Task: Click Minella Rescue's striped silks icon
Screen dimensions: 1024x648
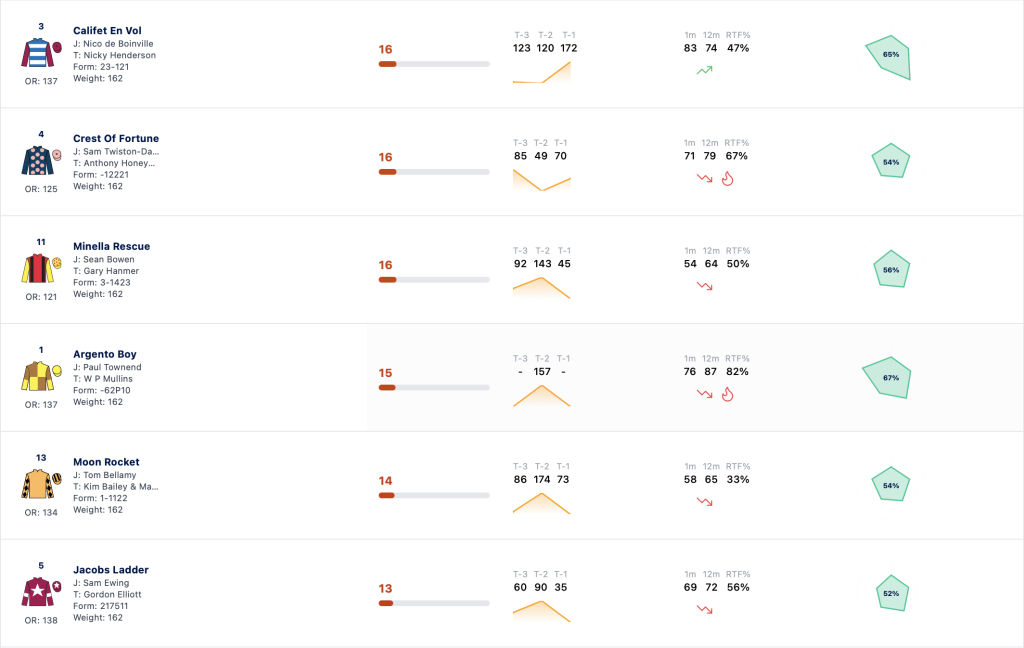Action: (41, 268)
